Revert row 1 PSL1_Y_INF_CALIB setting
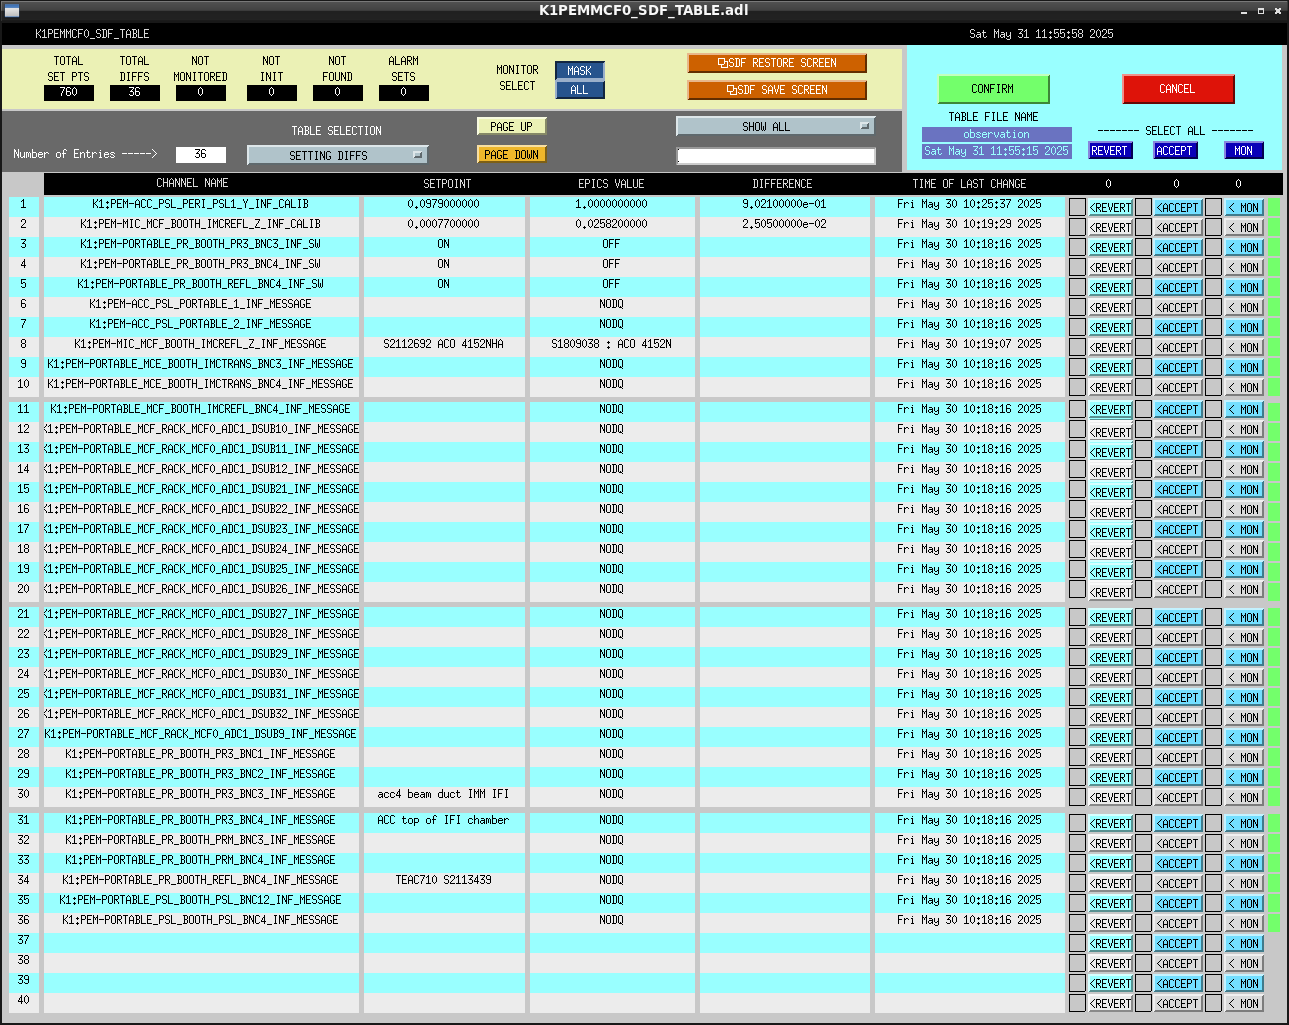 [1110, 208]
